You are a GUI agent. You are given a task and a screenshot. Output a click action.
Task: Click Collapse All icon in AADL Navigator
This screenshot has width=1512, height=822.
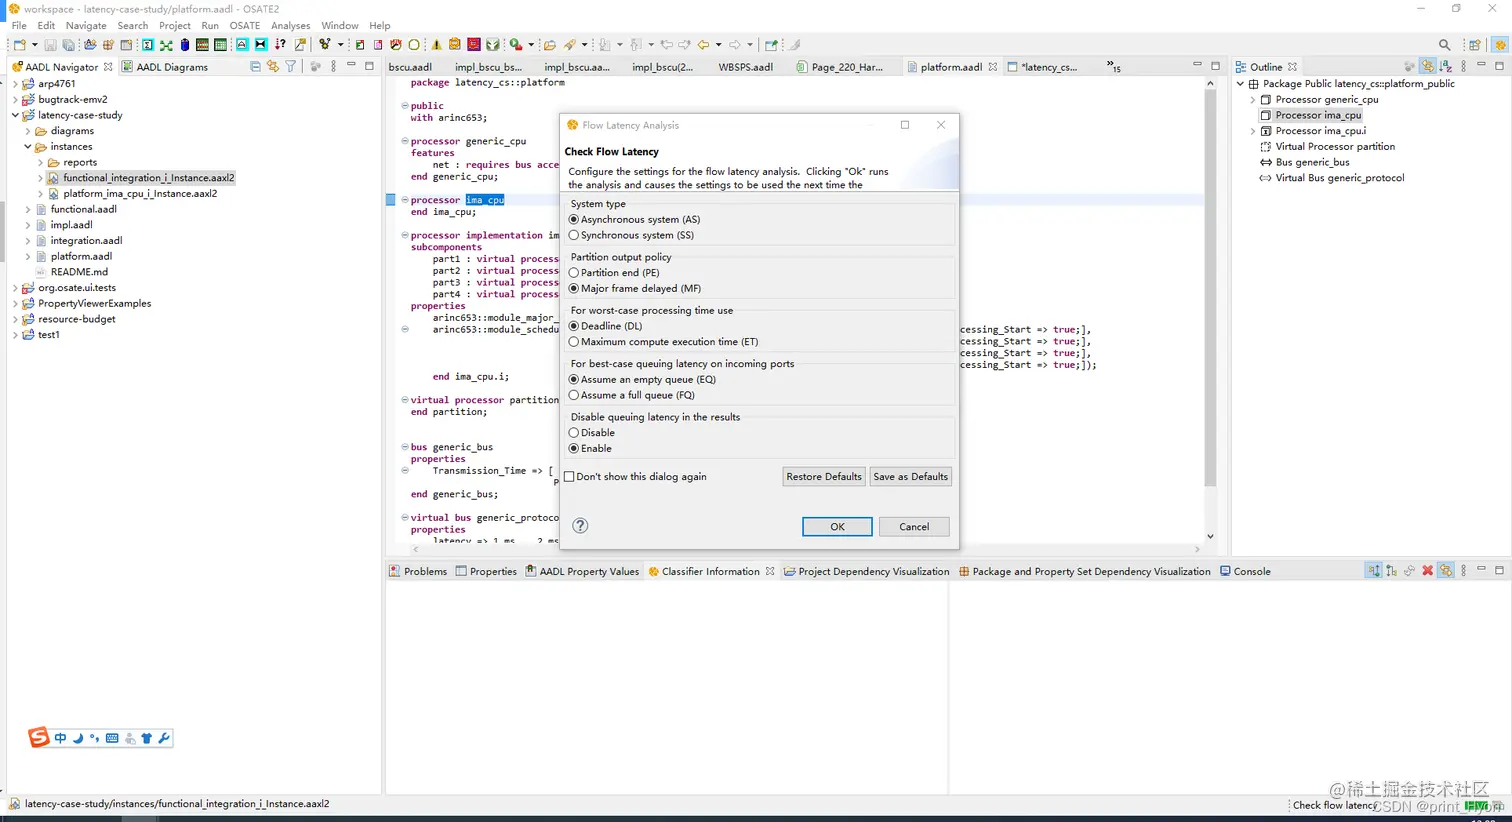[x=255, y=67]
